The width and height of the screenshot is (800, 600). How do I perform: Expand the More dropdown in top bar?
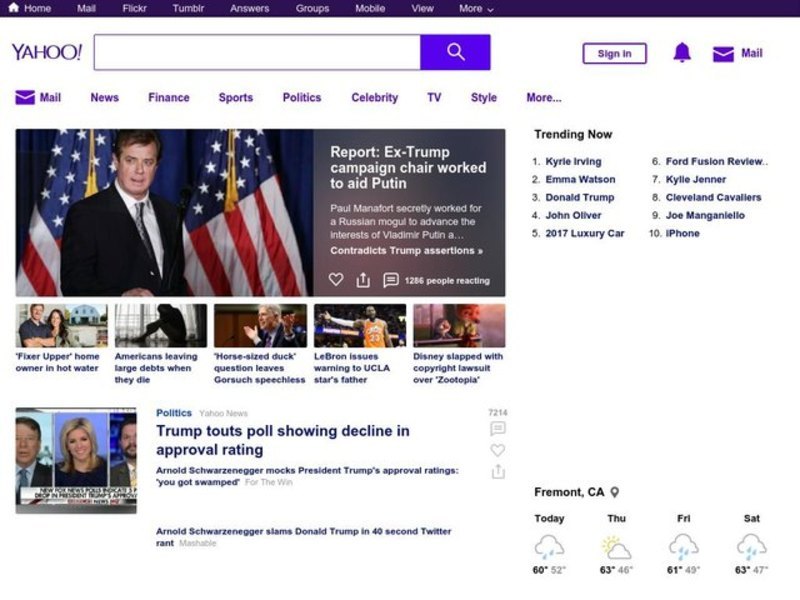(x=476, y=8)
